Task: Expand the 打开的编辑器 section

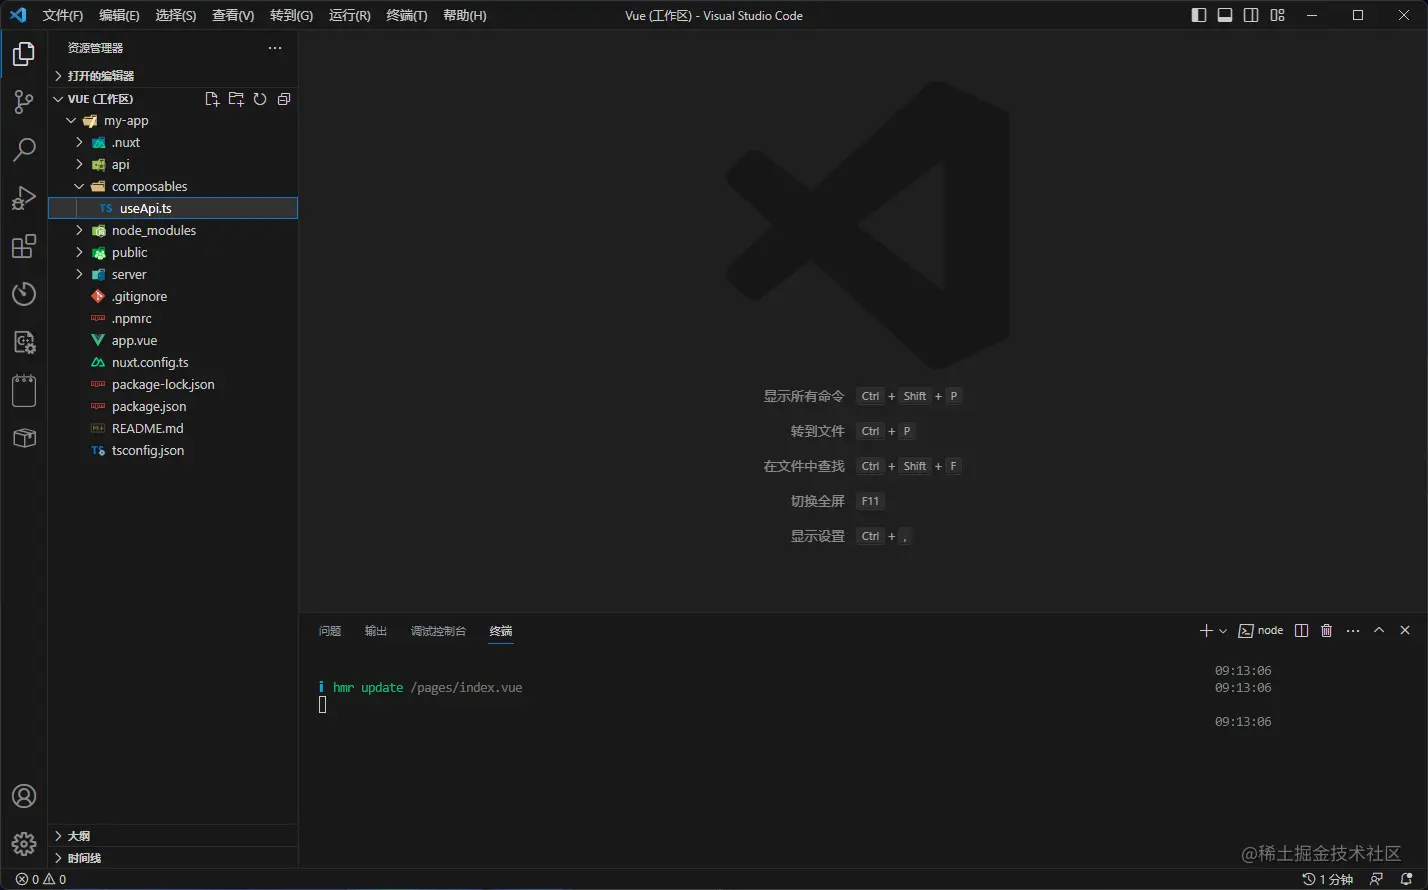Action: coord(173,76)
